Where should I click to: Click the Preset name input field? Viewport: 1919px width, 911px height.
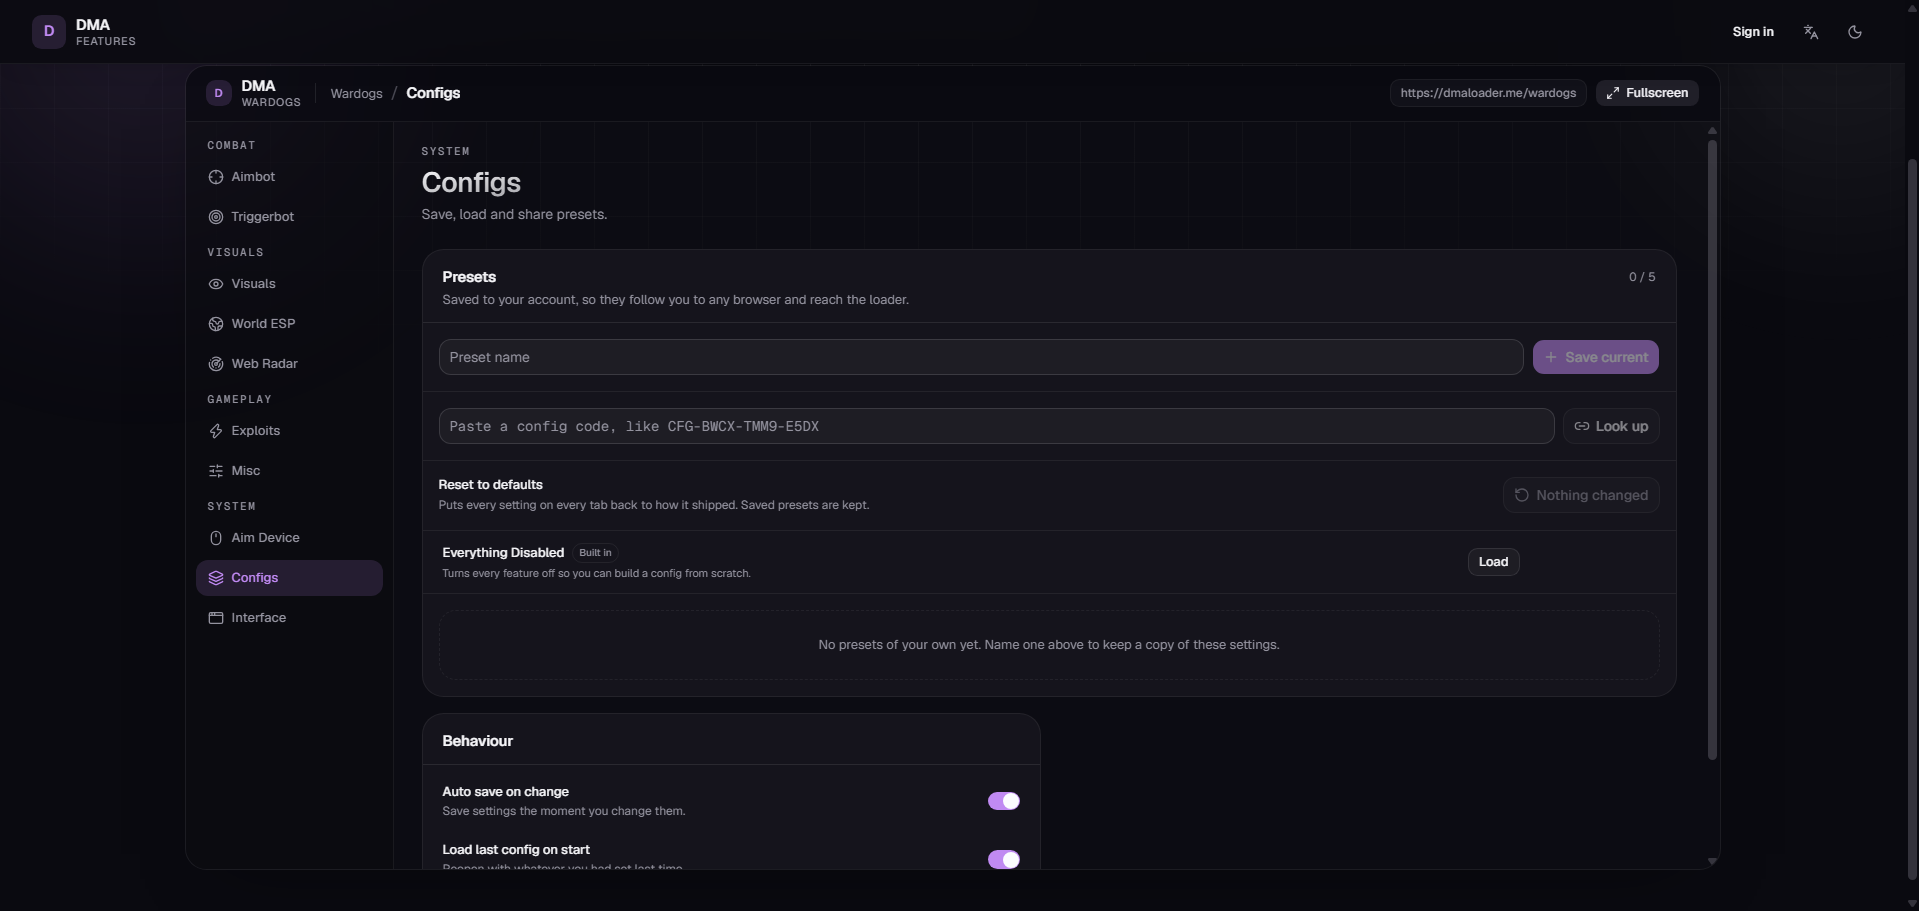(x=980, y=357)
